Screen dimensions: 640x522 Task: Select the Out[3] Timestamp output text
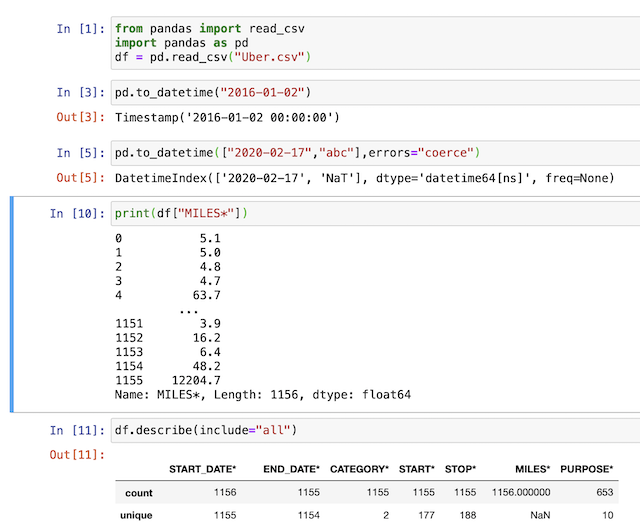227,118
